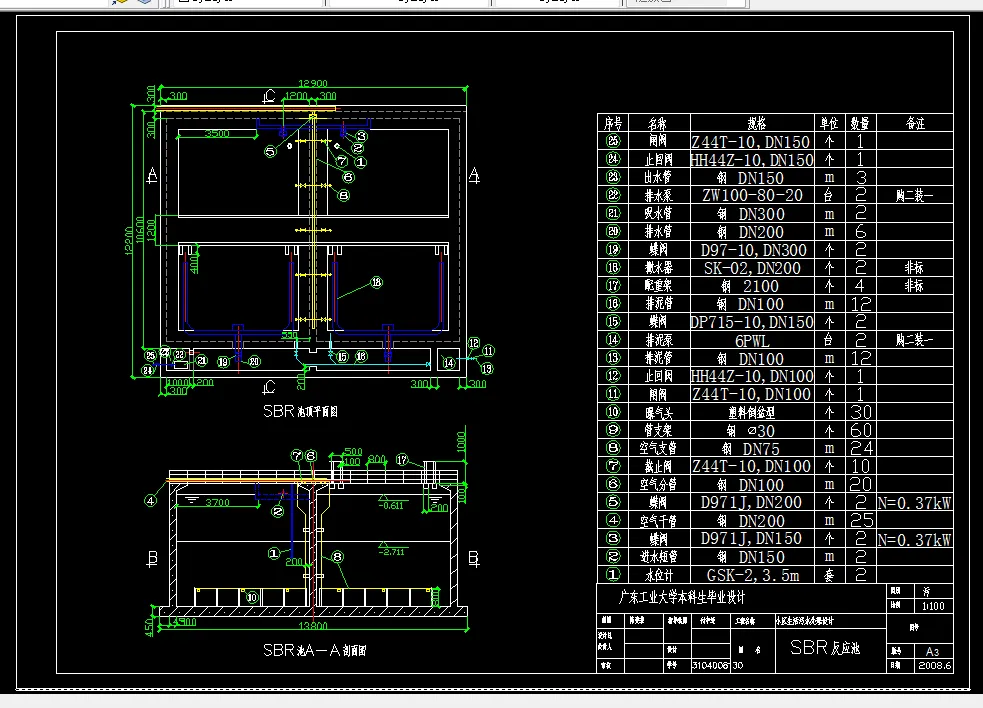This screenshot has width=983, height=708.
Task: Click the -0.611 elevation label
Action: pyautogui.click(x=392, y=505)
